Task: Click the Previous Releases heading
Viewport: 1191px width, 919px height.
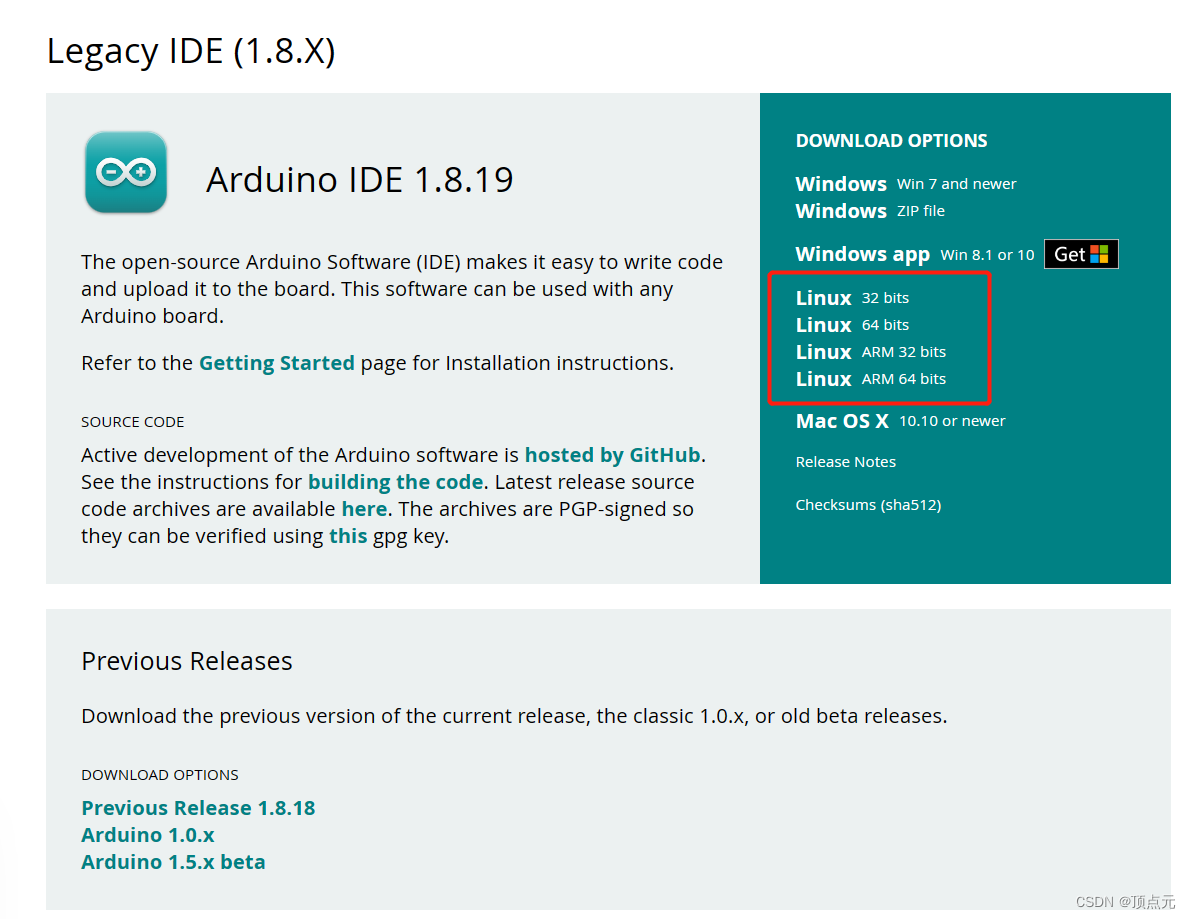Action: (x=187, y=662)
